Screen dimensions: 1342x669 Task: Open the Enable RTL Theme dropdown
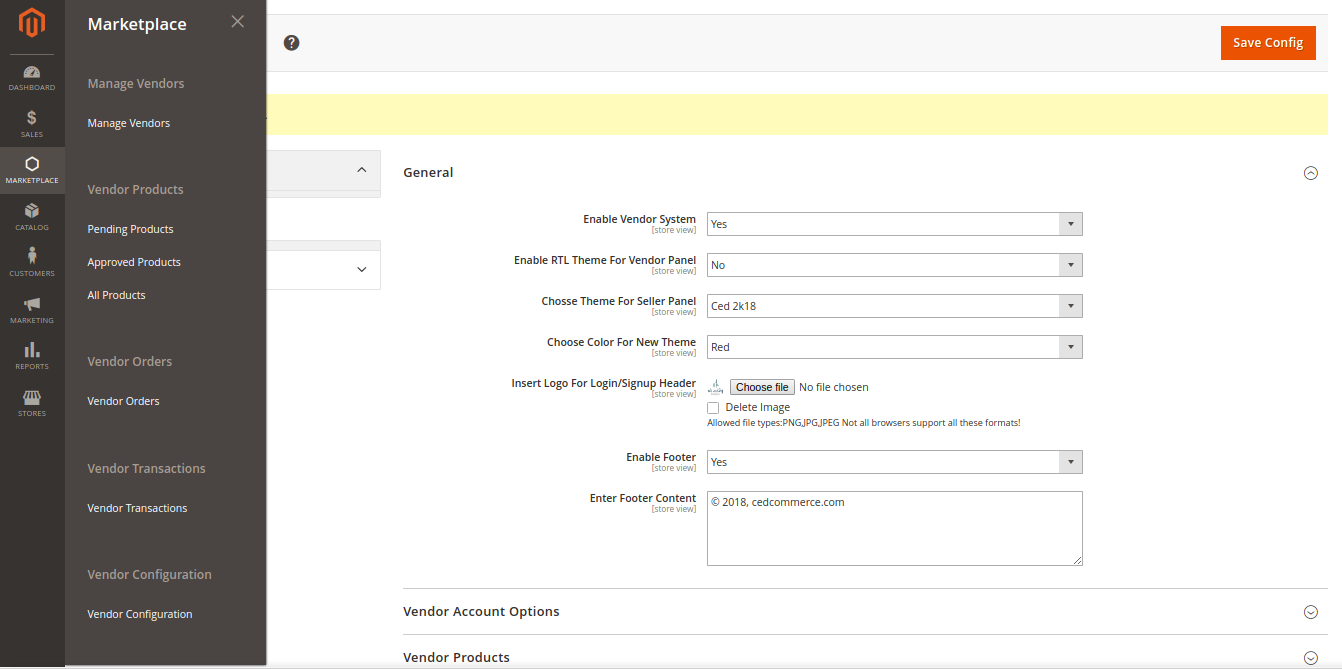click(894, 265)
